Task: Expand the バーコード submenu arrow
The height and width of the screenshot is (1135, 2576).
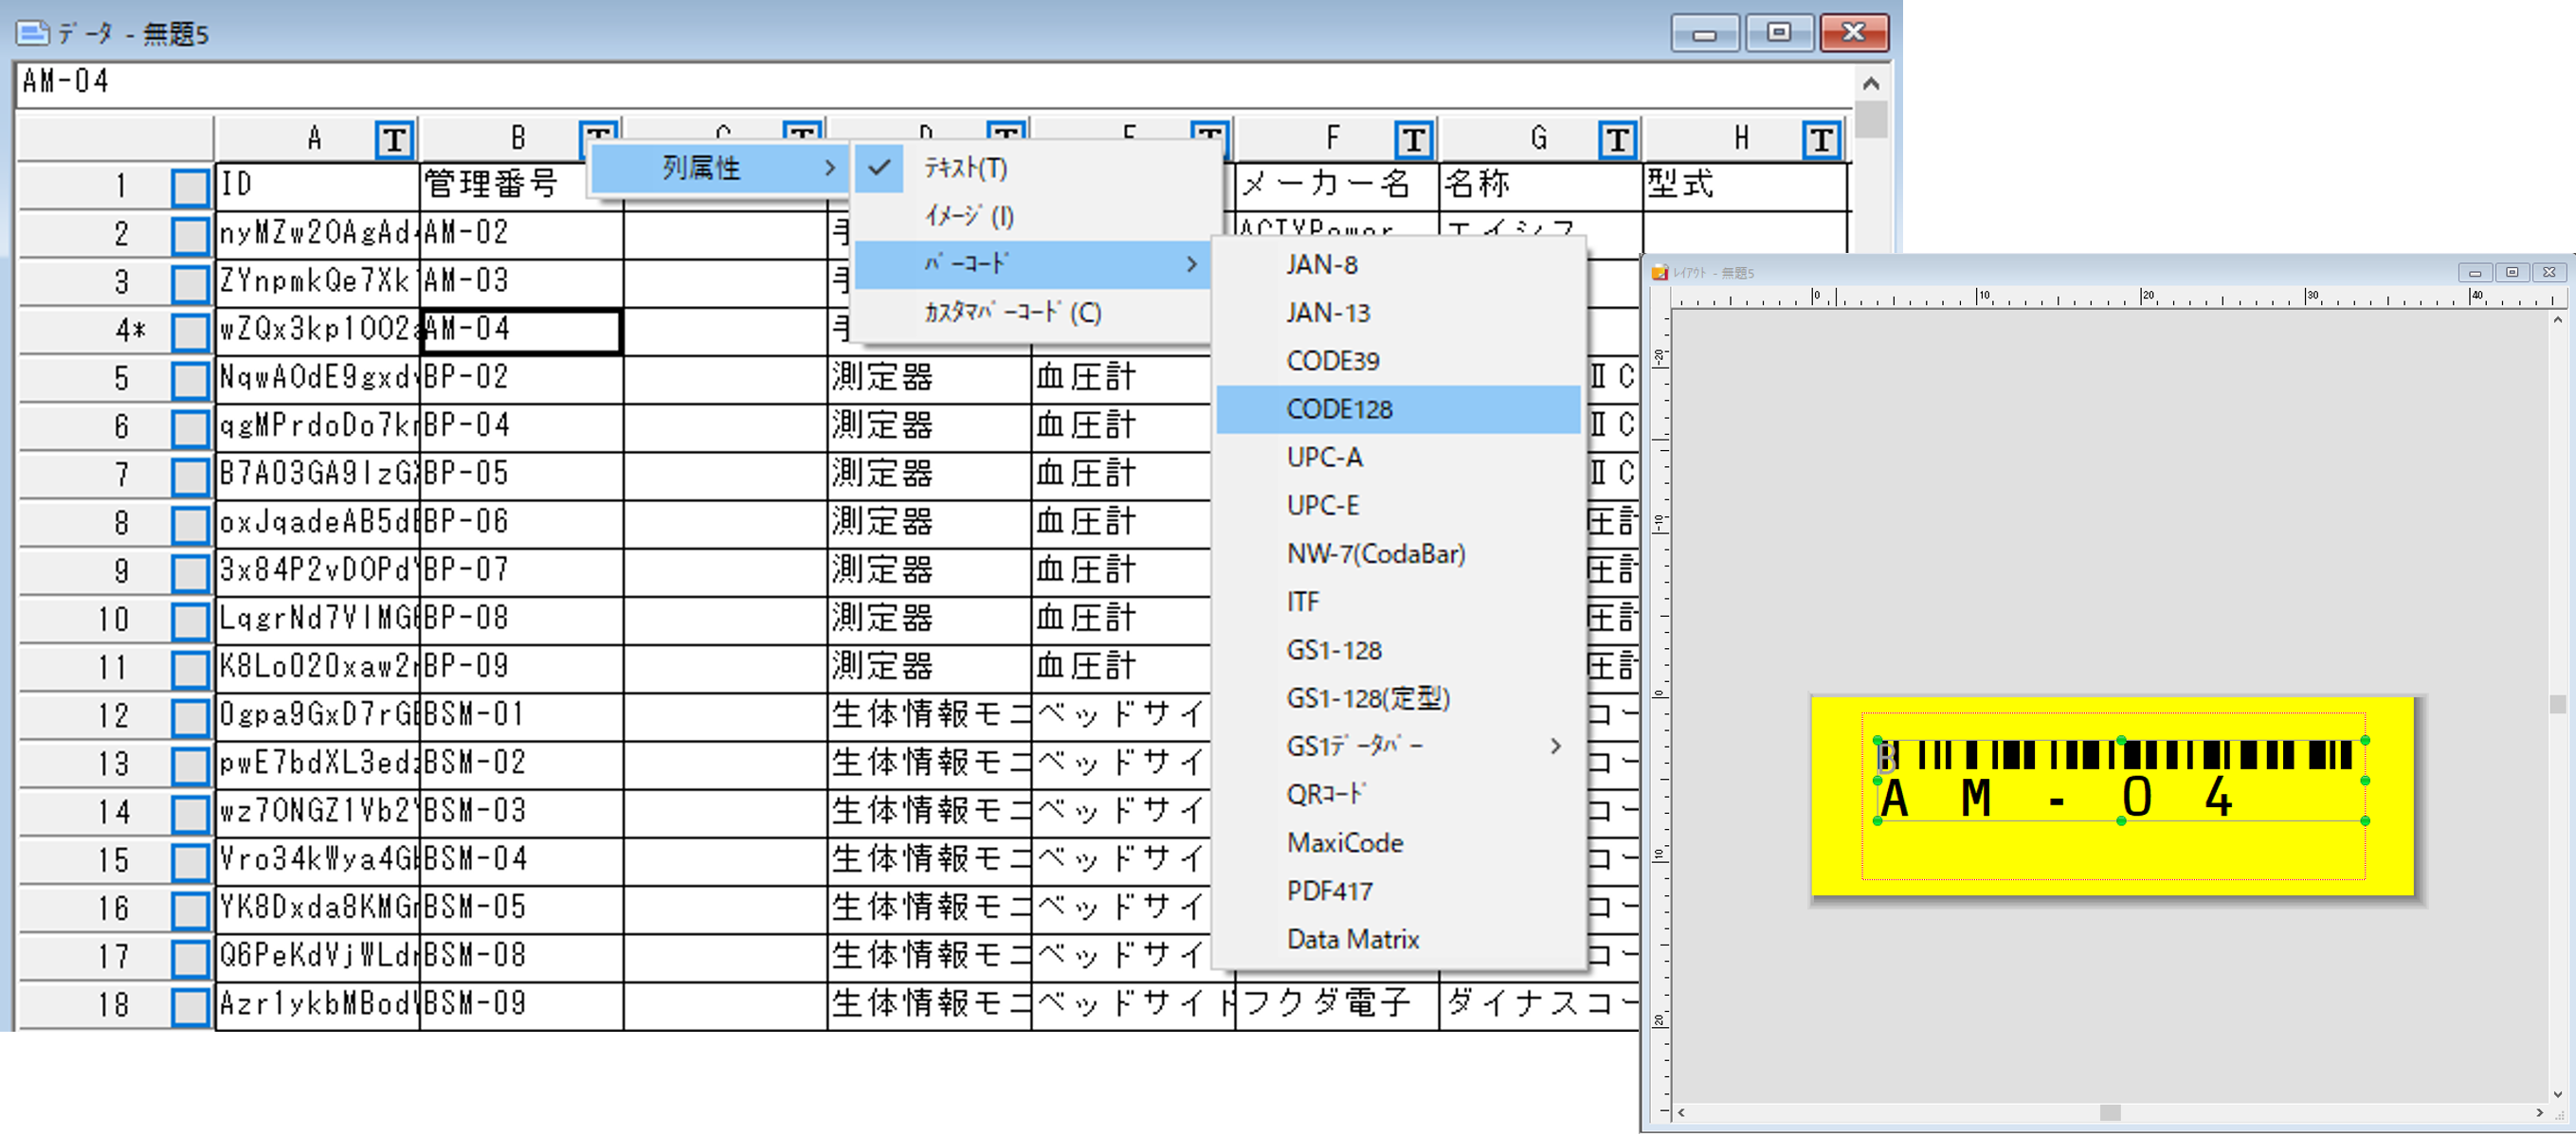Action: (1191, 264)
